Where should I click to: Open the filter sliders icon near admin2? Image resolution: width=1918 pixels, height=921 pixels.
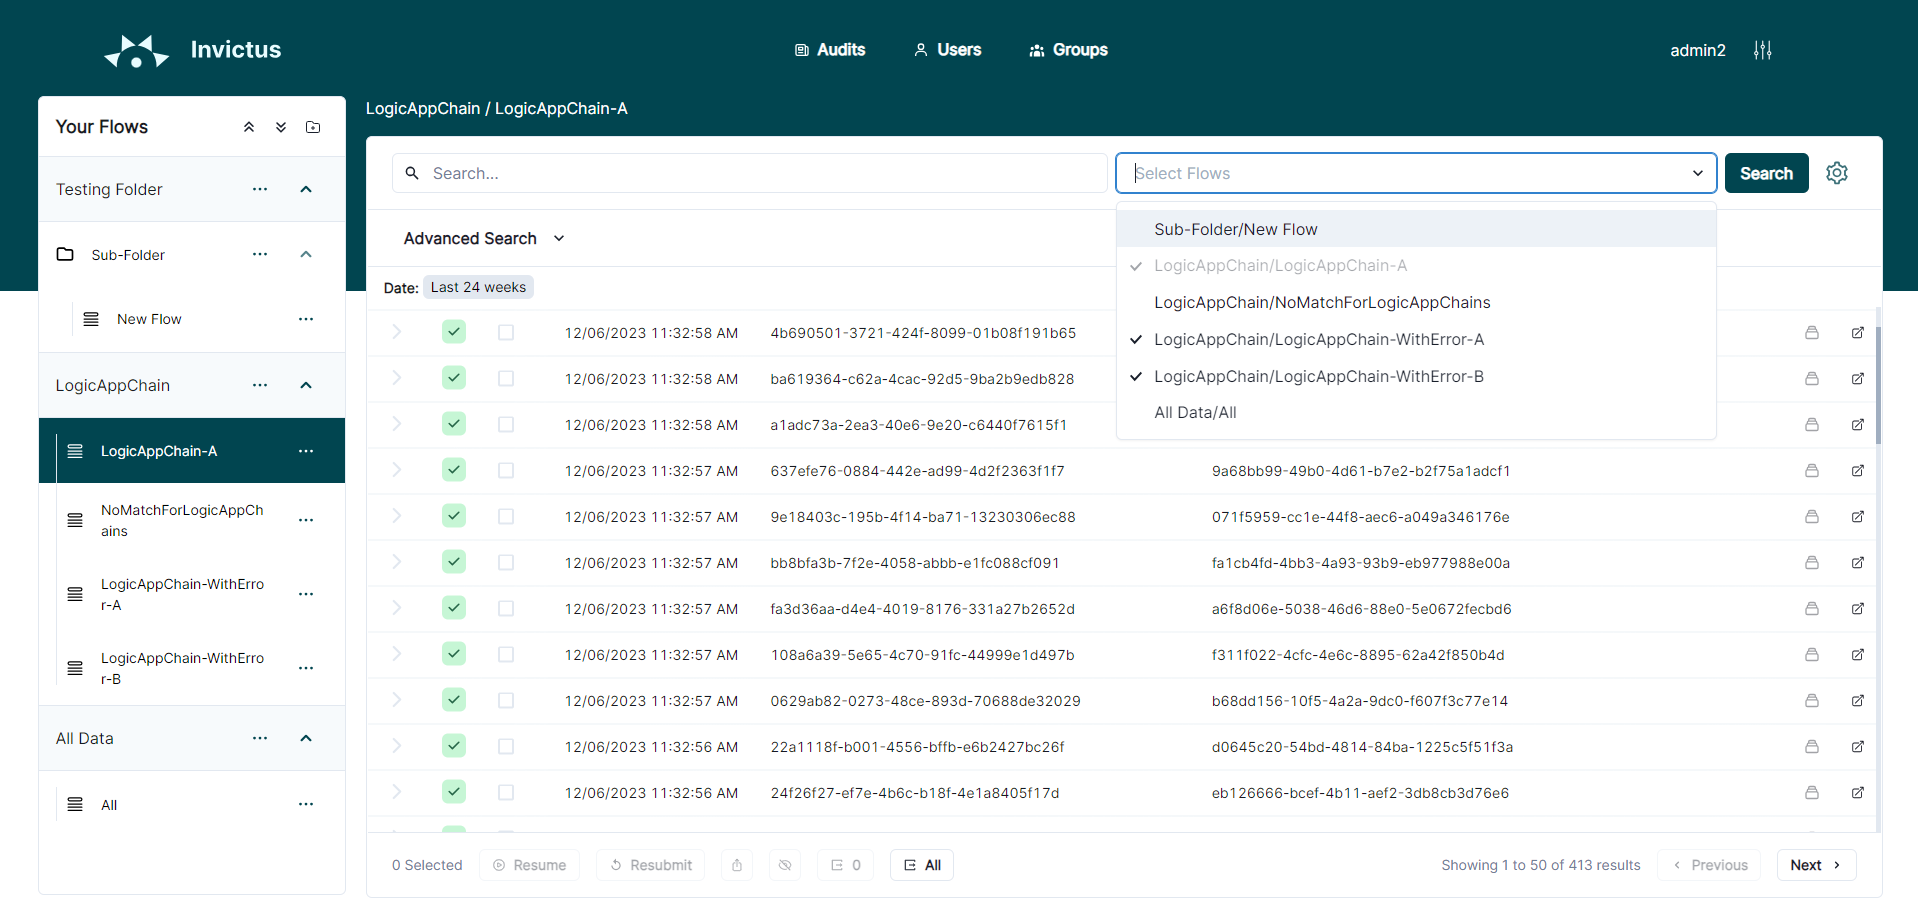(1762, 50)
